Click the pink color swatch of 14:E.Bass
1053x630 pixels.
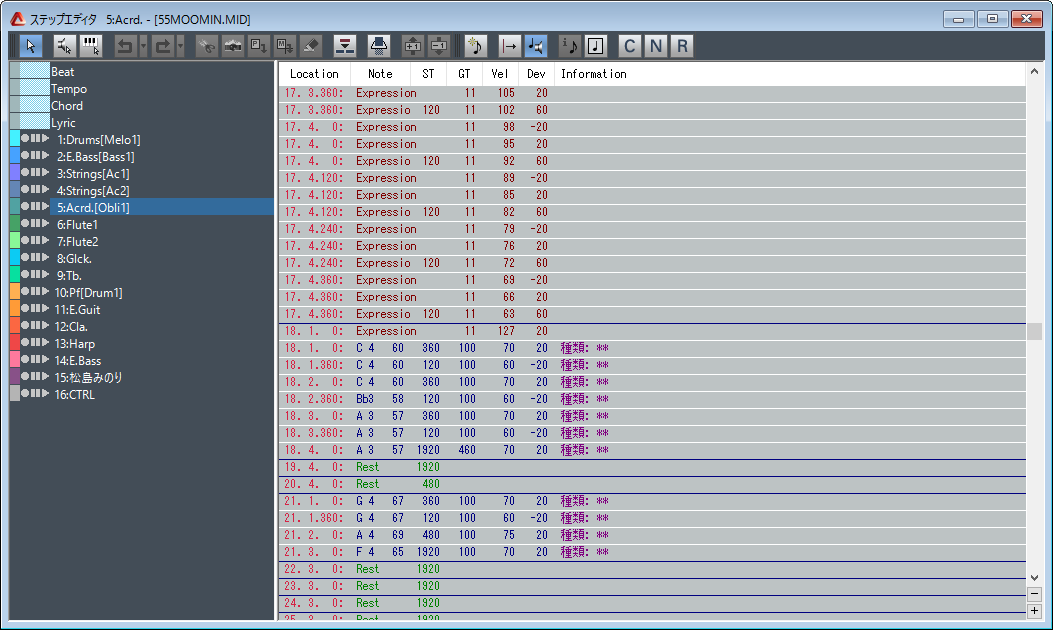coord(15,361)
